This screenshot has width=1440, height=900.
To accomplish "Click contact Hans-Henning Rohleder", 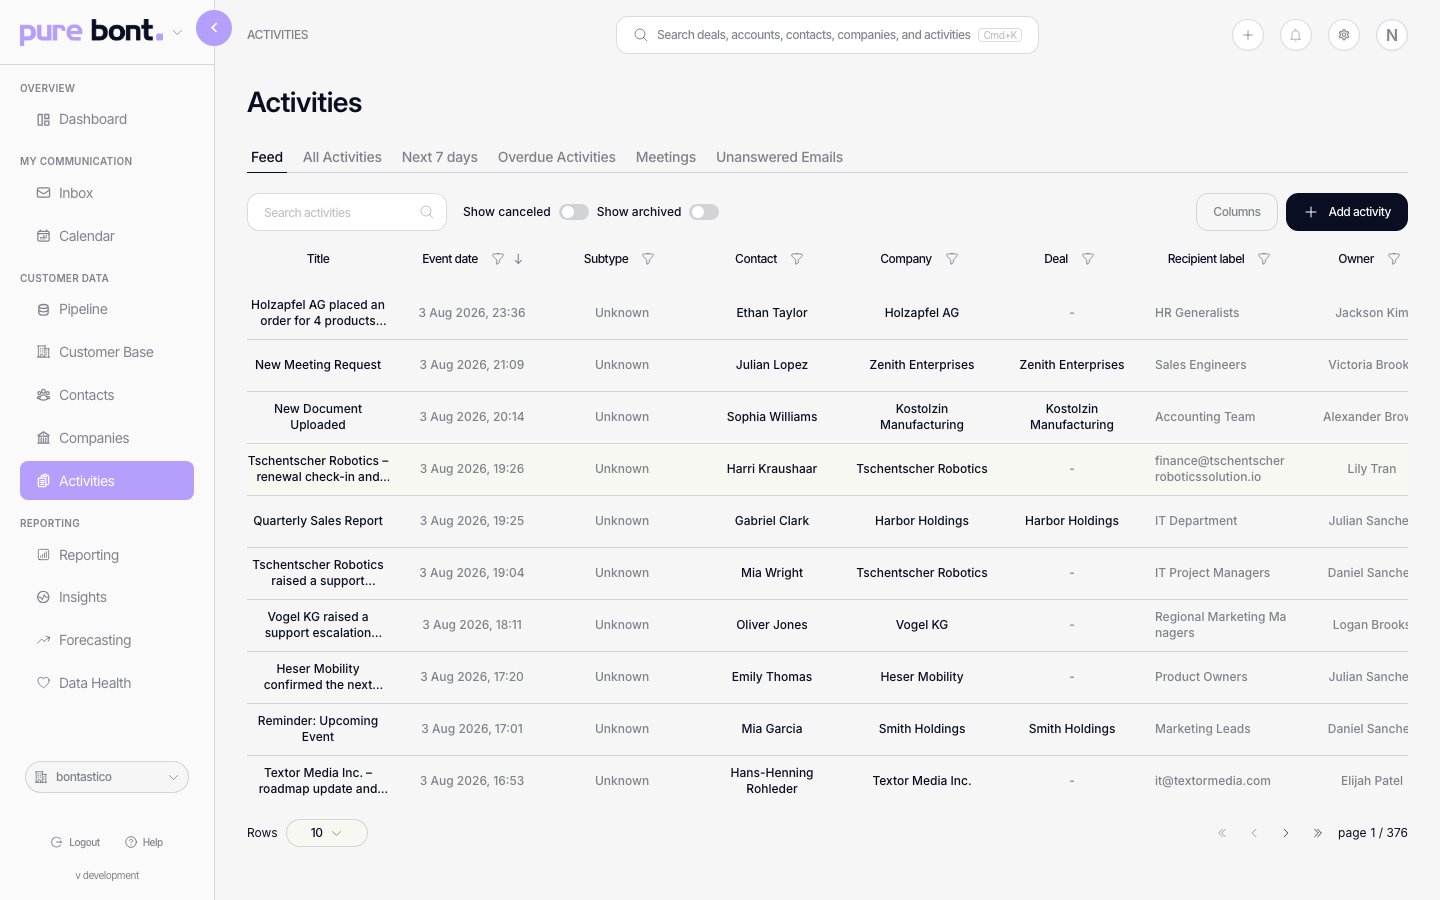I will click(772, 781).
